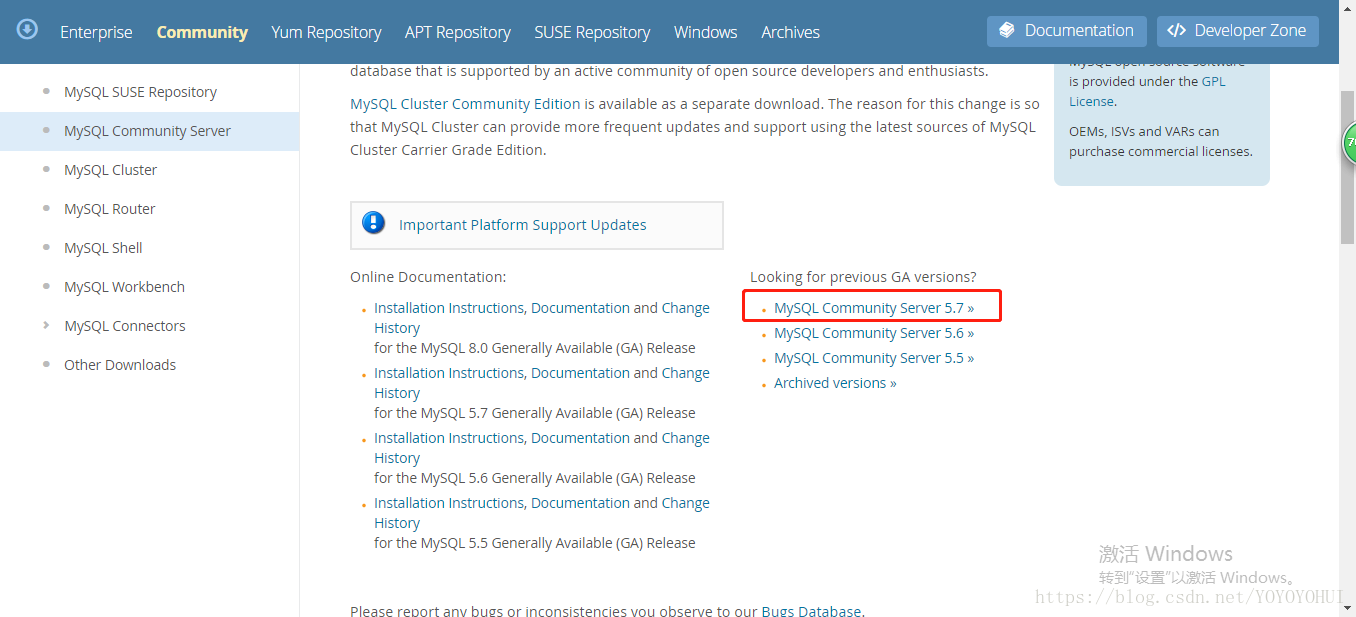
Task: Open MySQL Shell in sidebar
Action: click(103, 248)
